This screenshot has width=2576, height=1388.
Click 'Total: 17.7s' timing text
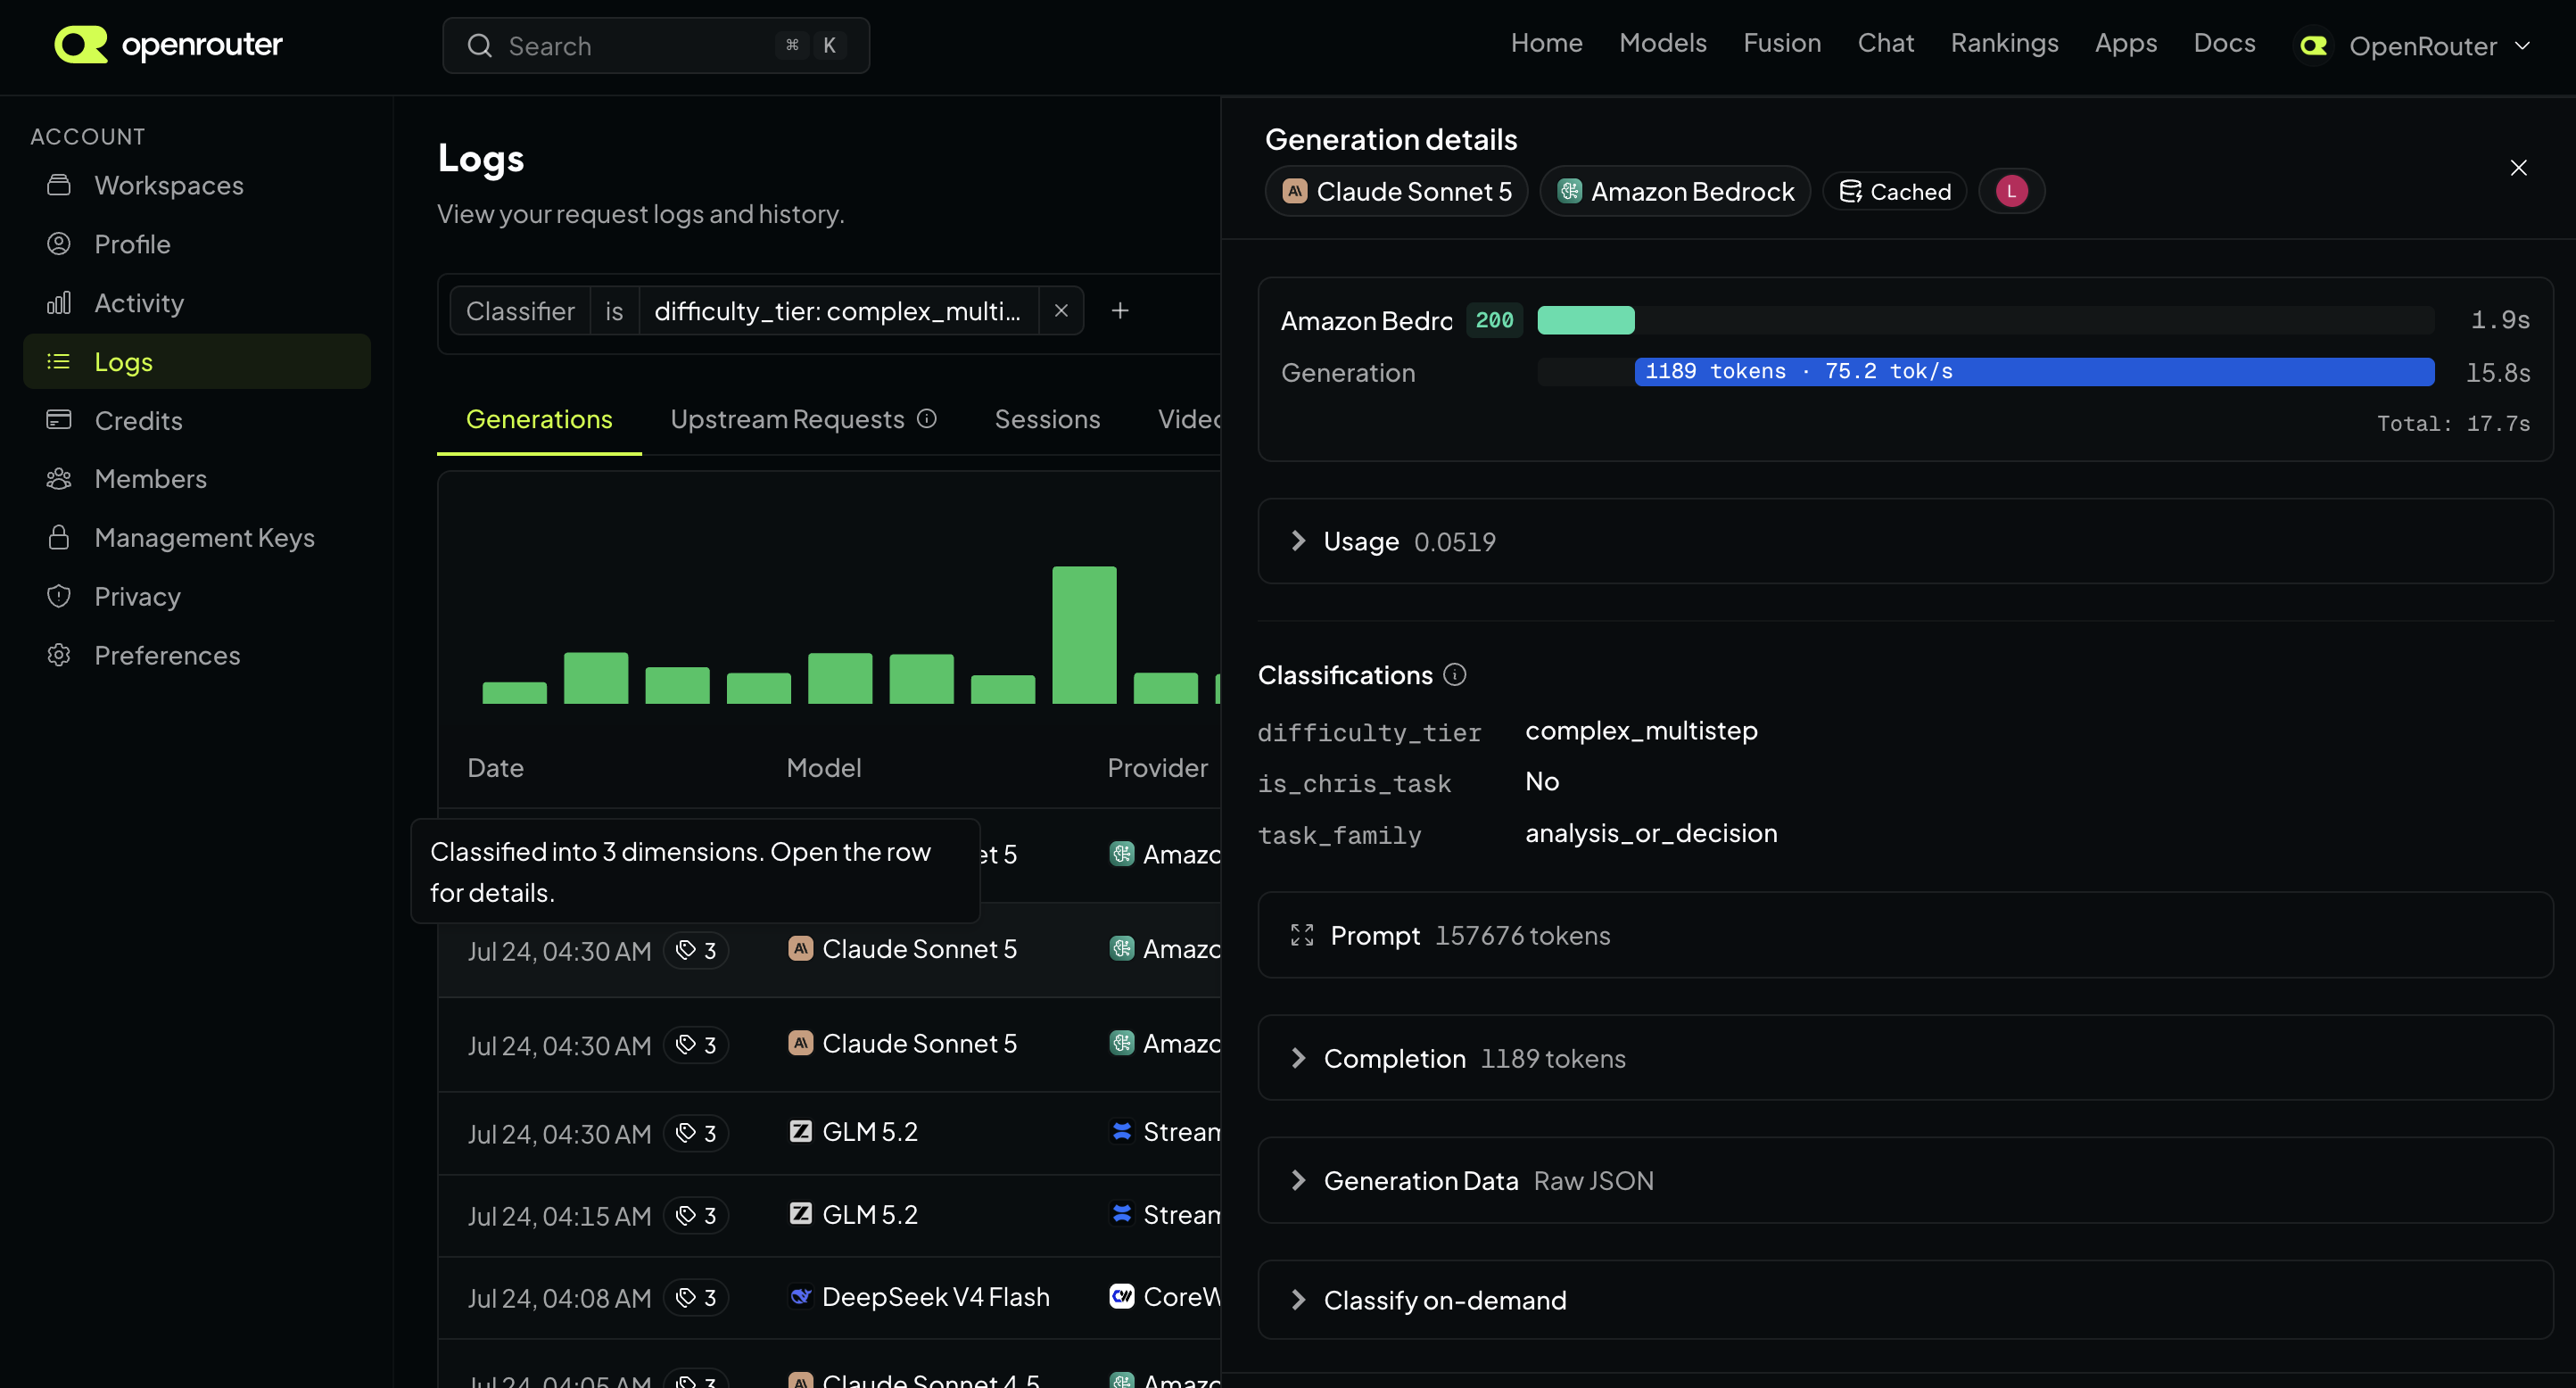point(2453,424)
